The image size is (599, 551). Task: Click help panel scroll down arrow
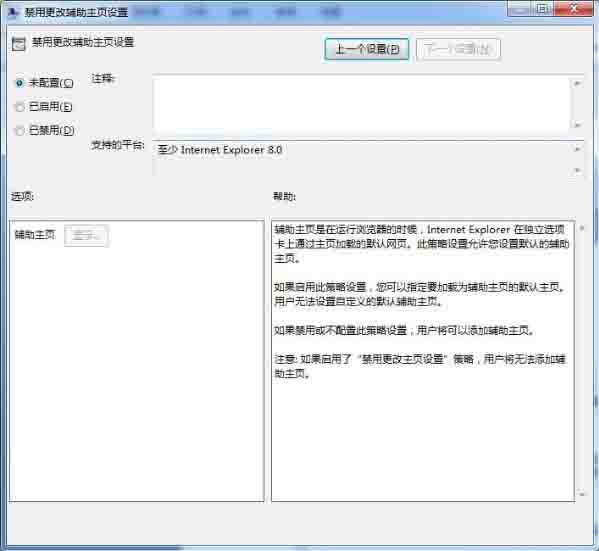[x=582, y=494]
